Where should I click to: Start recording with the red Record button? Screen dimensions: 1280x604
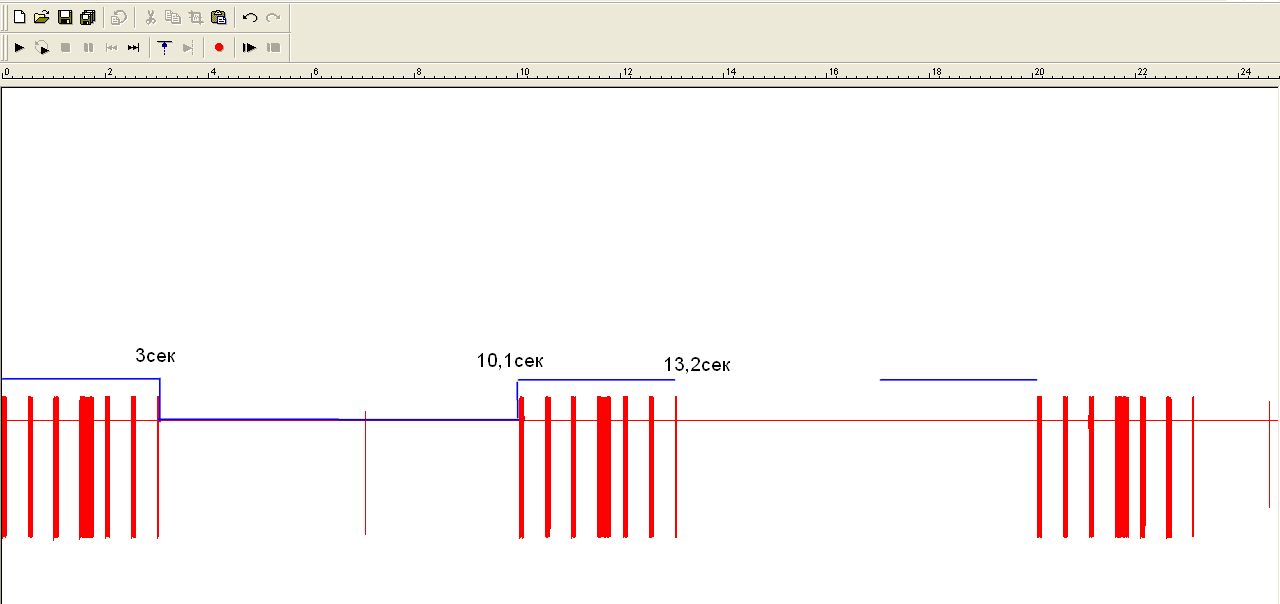point(219,47)
